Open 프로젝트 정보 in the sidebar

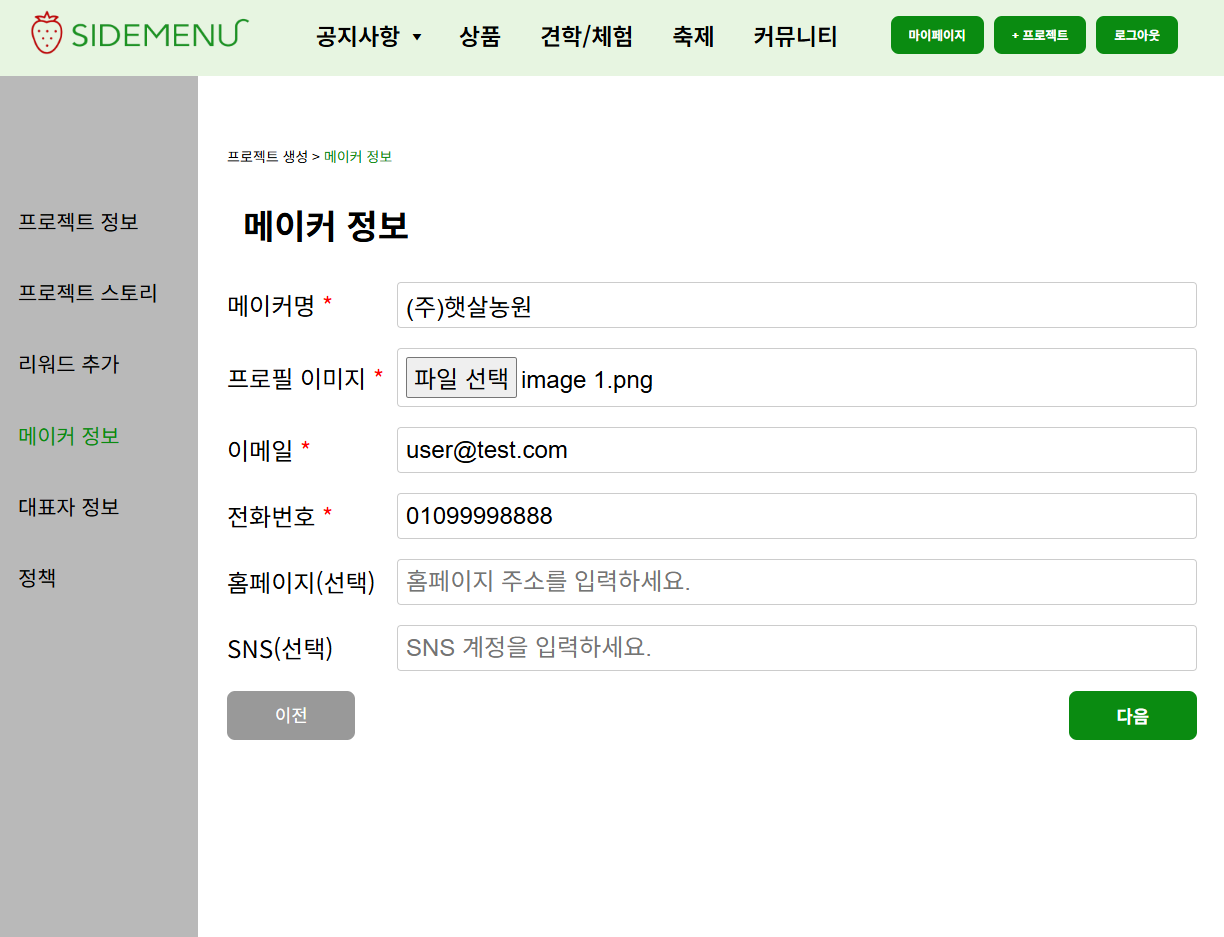[78, 222]
